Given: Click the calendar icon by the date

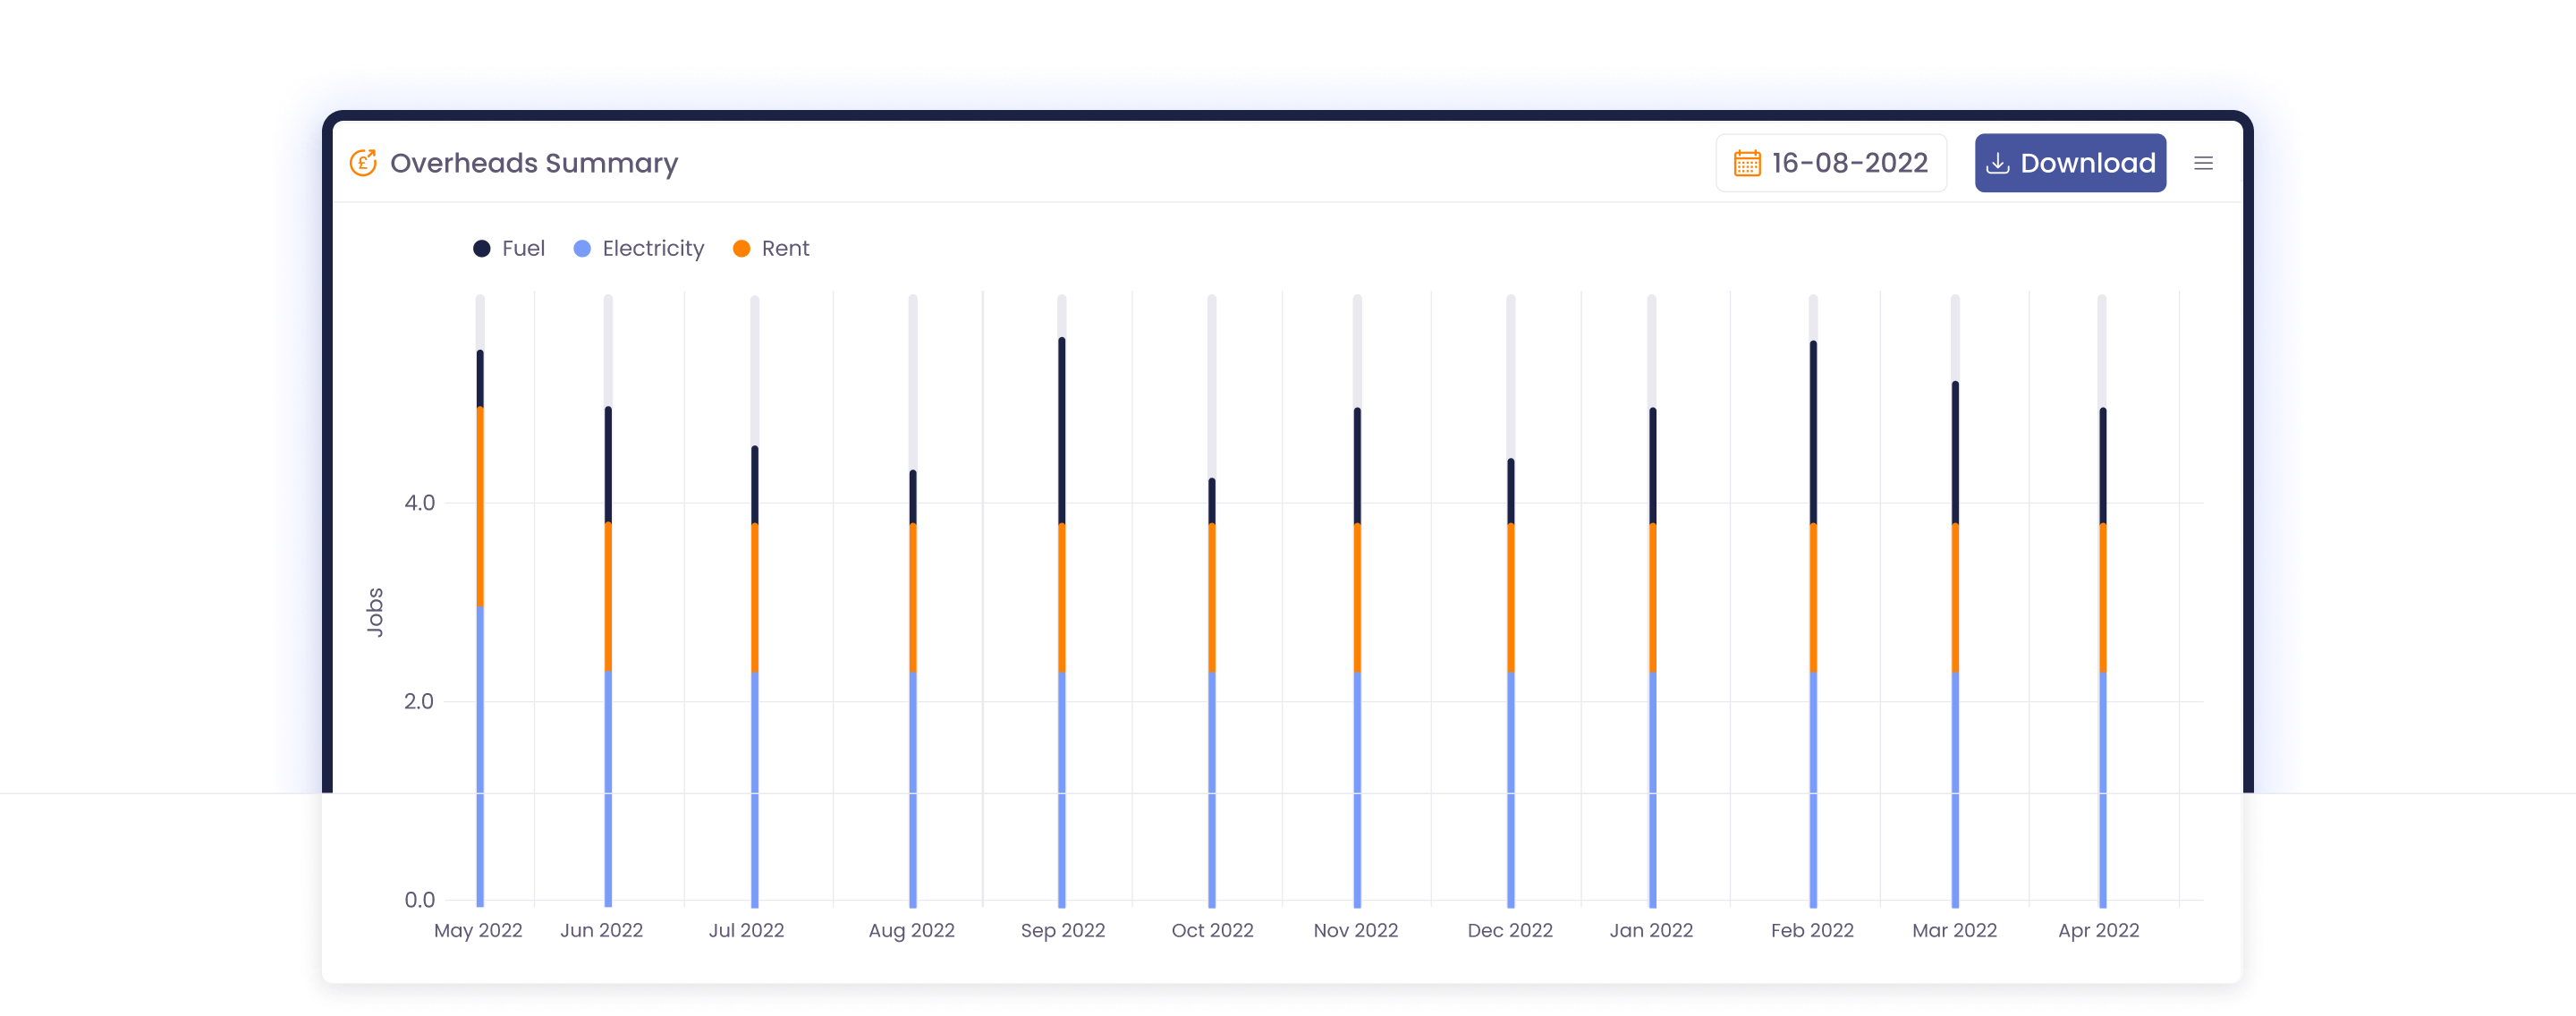Looking at the screenshot, I should coord(1746,163).
